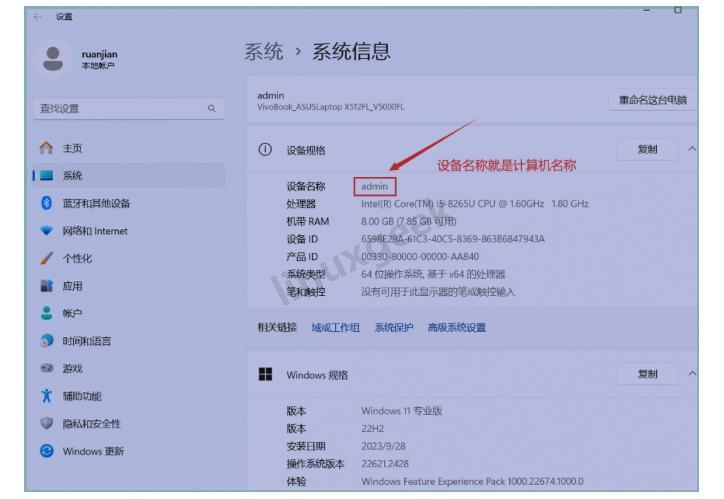The image size is (724, 499).
Task: Click the info circle icon beside 设备规格
Action: pos(265,150)
